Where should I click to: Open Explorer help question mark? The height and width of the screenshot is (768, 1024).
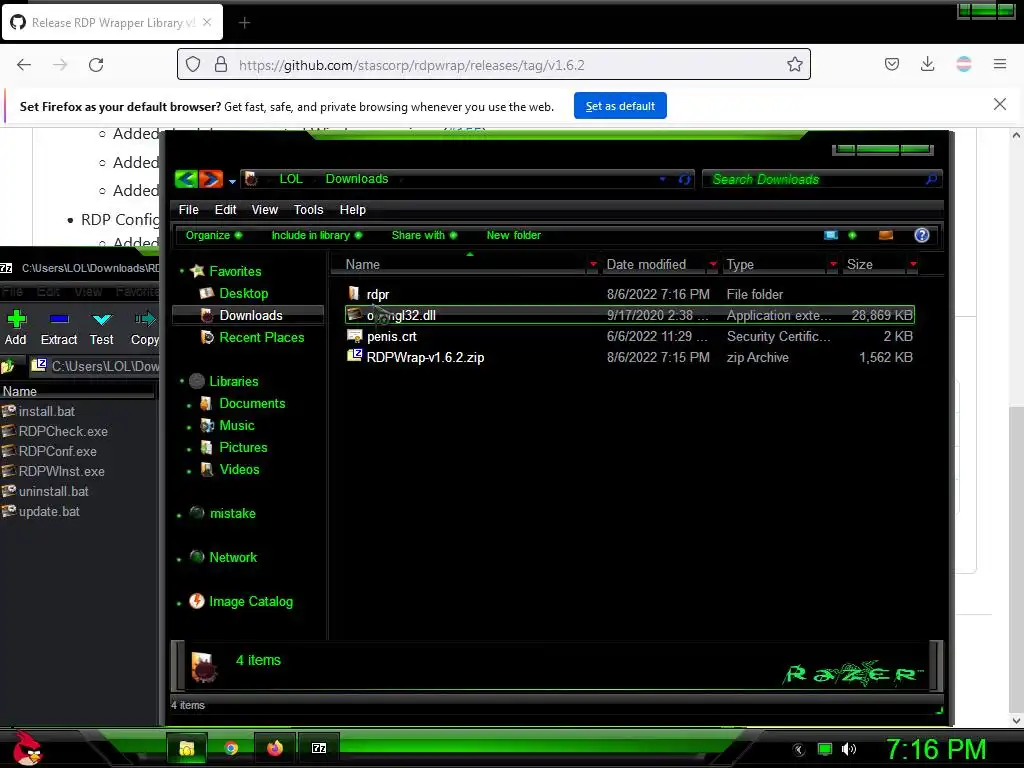pyautogui.click(x=921, y=235)
